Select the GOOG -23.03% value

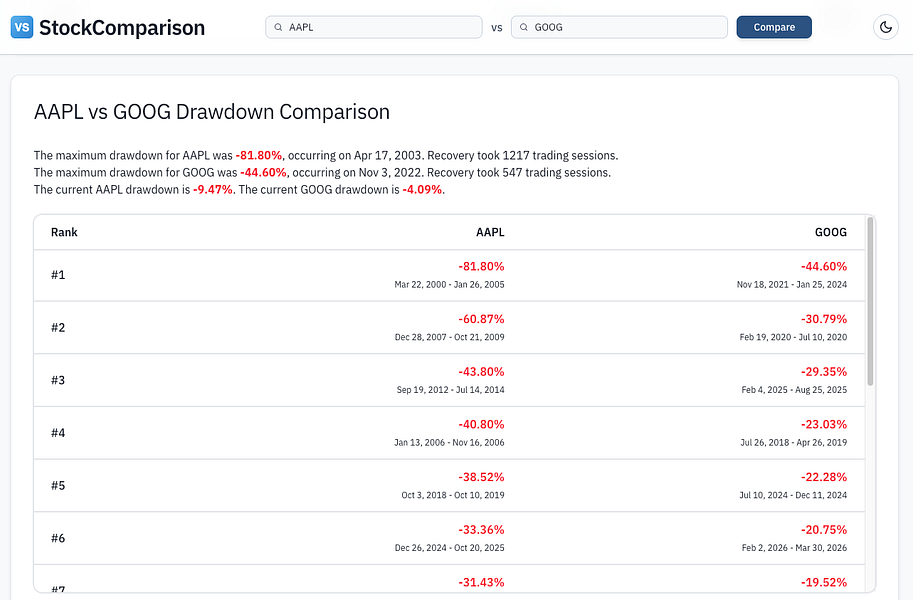pos(823,425)
